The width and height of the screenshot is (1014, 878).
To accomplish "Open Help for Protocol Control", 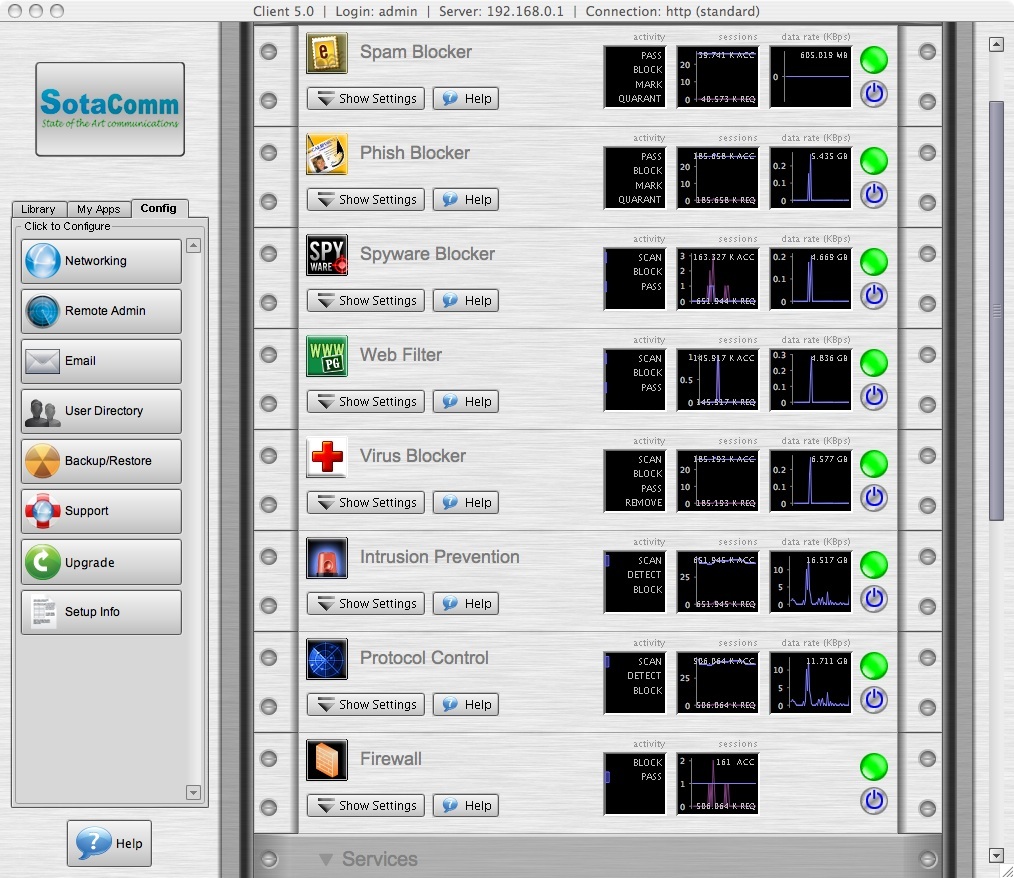I will (466, 704).
